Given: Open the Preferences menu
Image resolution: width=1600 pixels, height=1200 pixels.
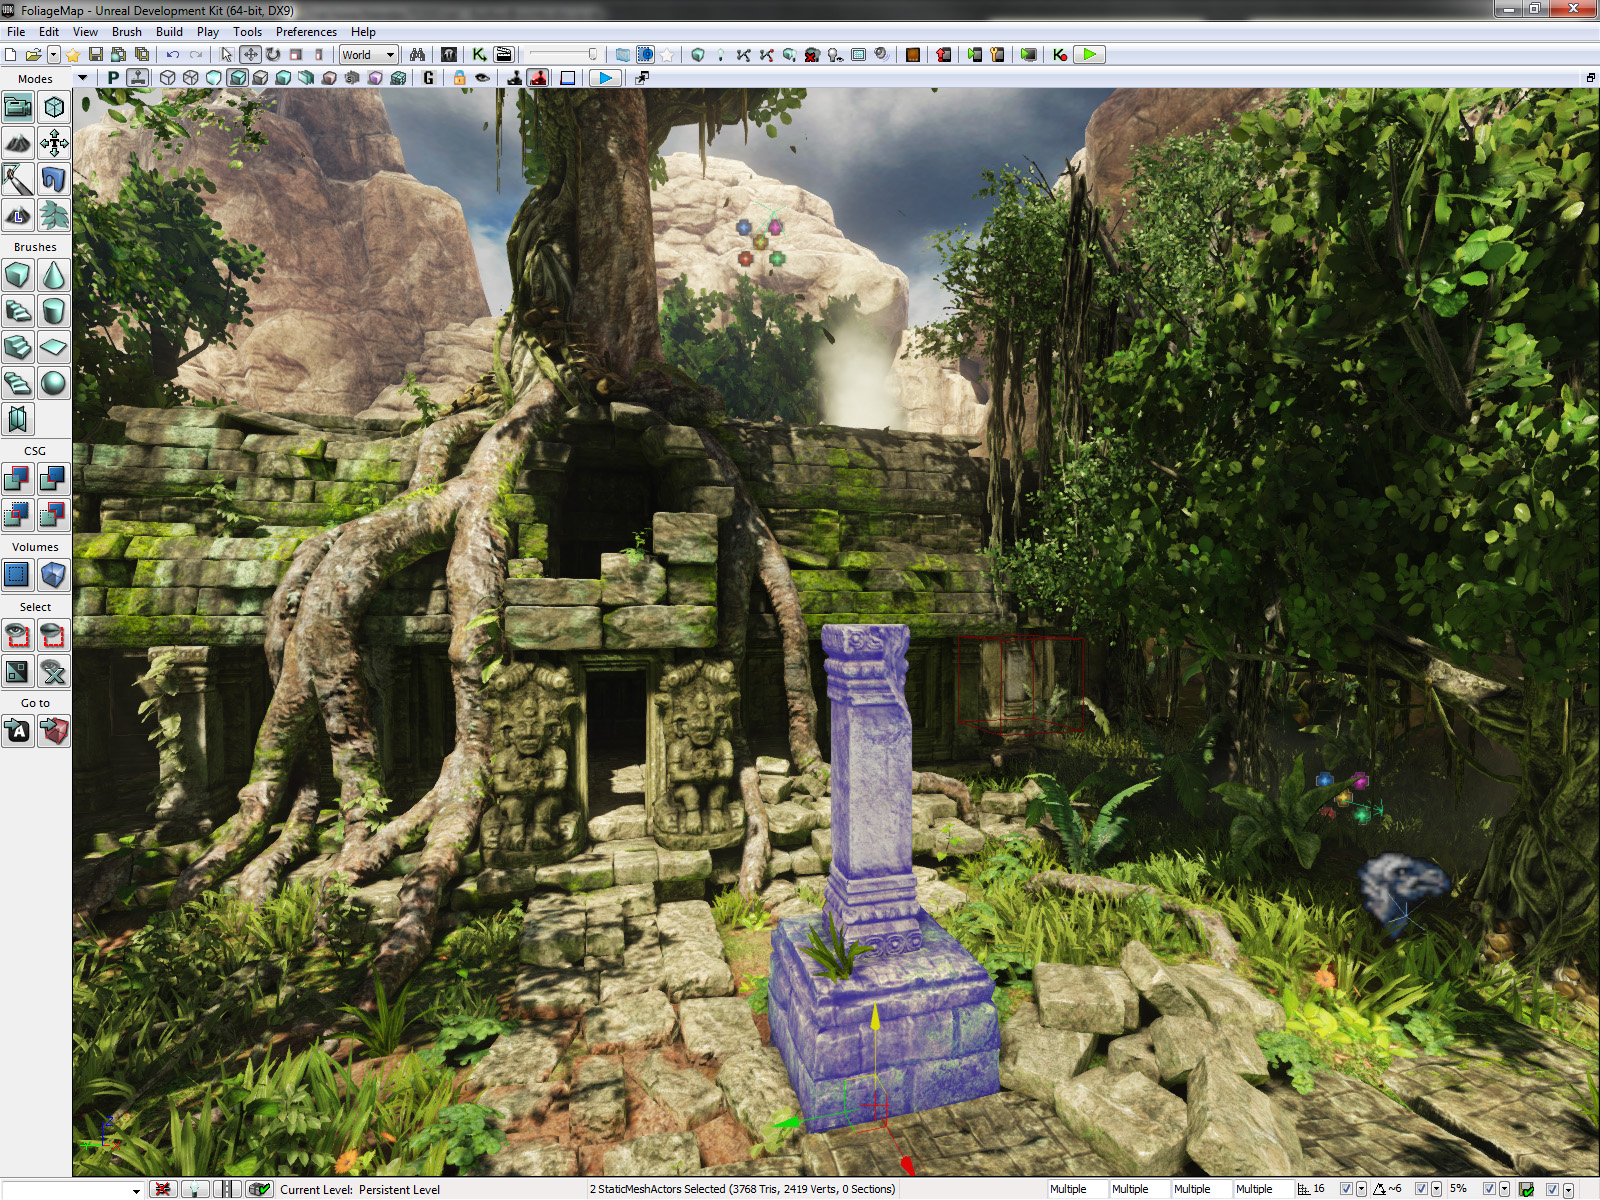Looking at the screenshot, I should [x=306, y=32].
